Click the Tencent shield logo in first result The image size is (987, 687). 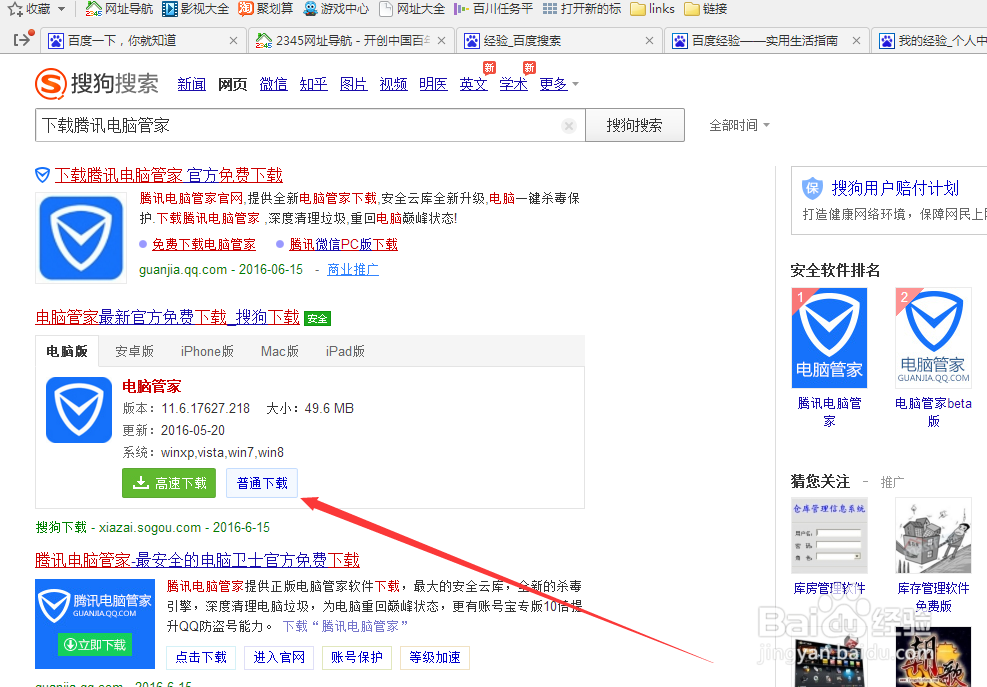point(81,238)
